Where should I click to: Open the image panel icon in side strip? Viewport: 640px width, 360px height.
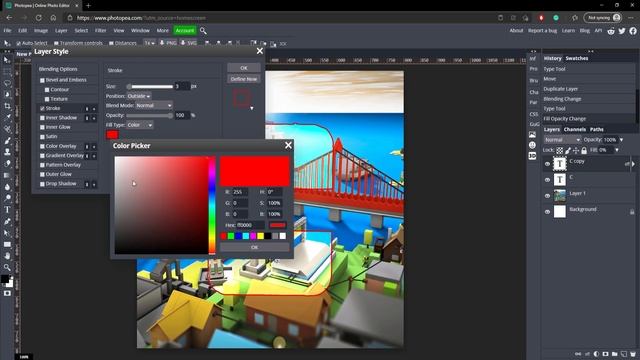(x=532, y=135)
